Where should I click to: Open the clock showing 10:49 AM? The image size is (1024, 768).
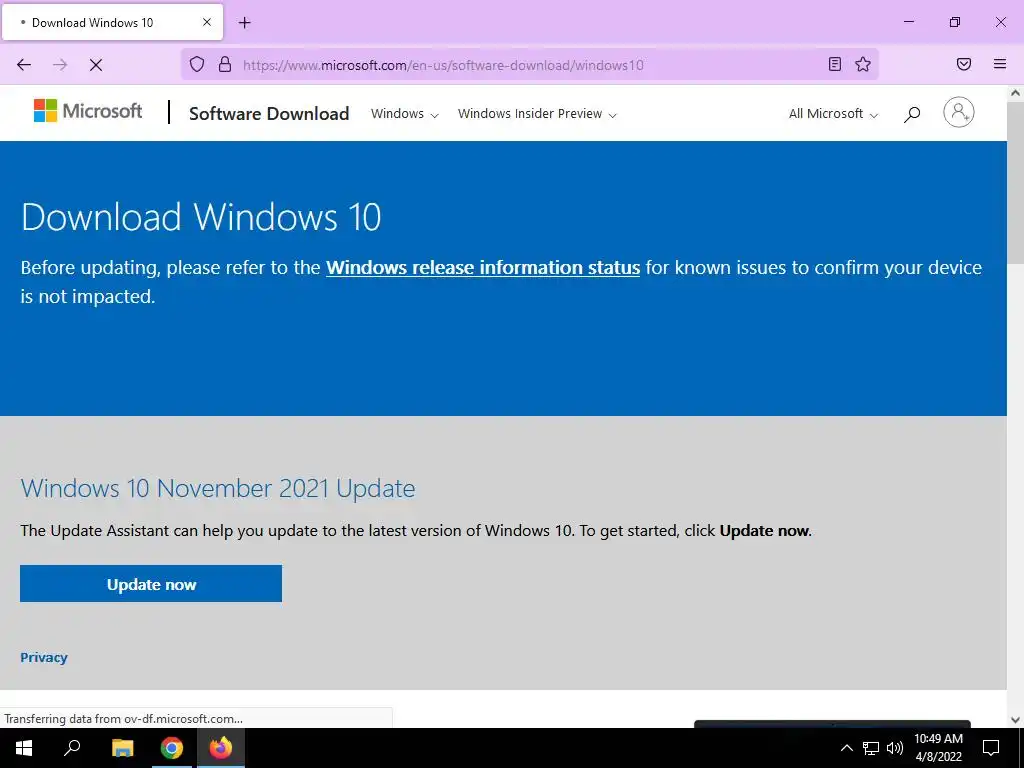938,748
